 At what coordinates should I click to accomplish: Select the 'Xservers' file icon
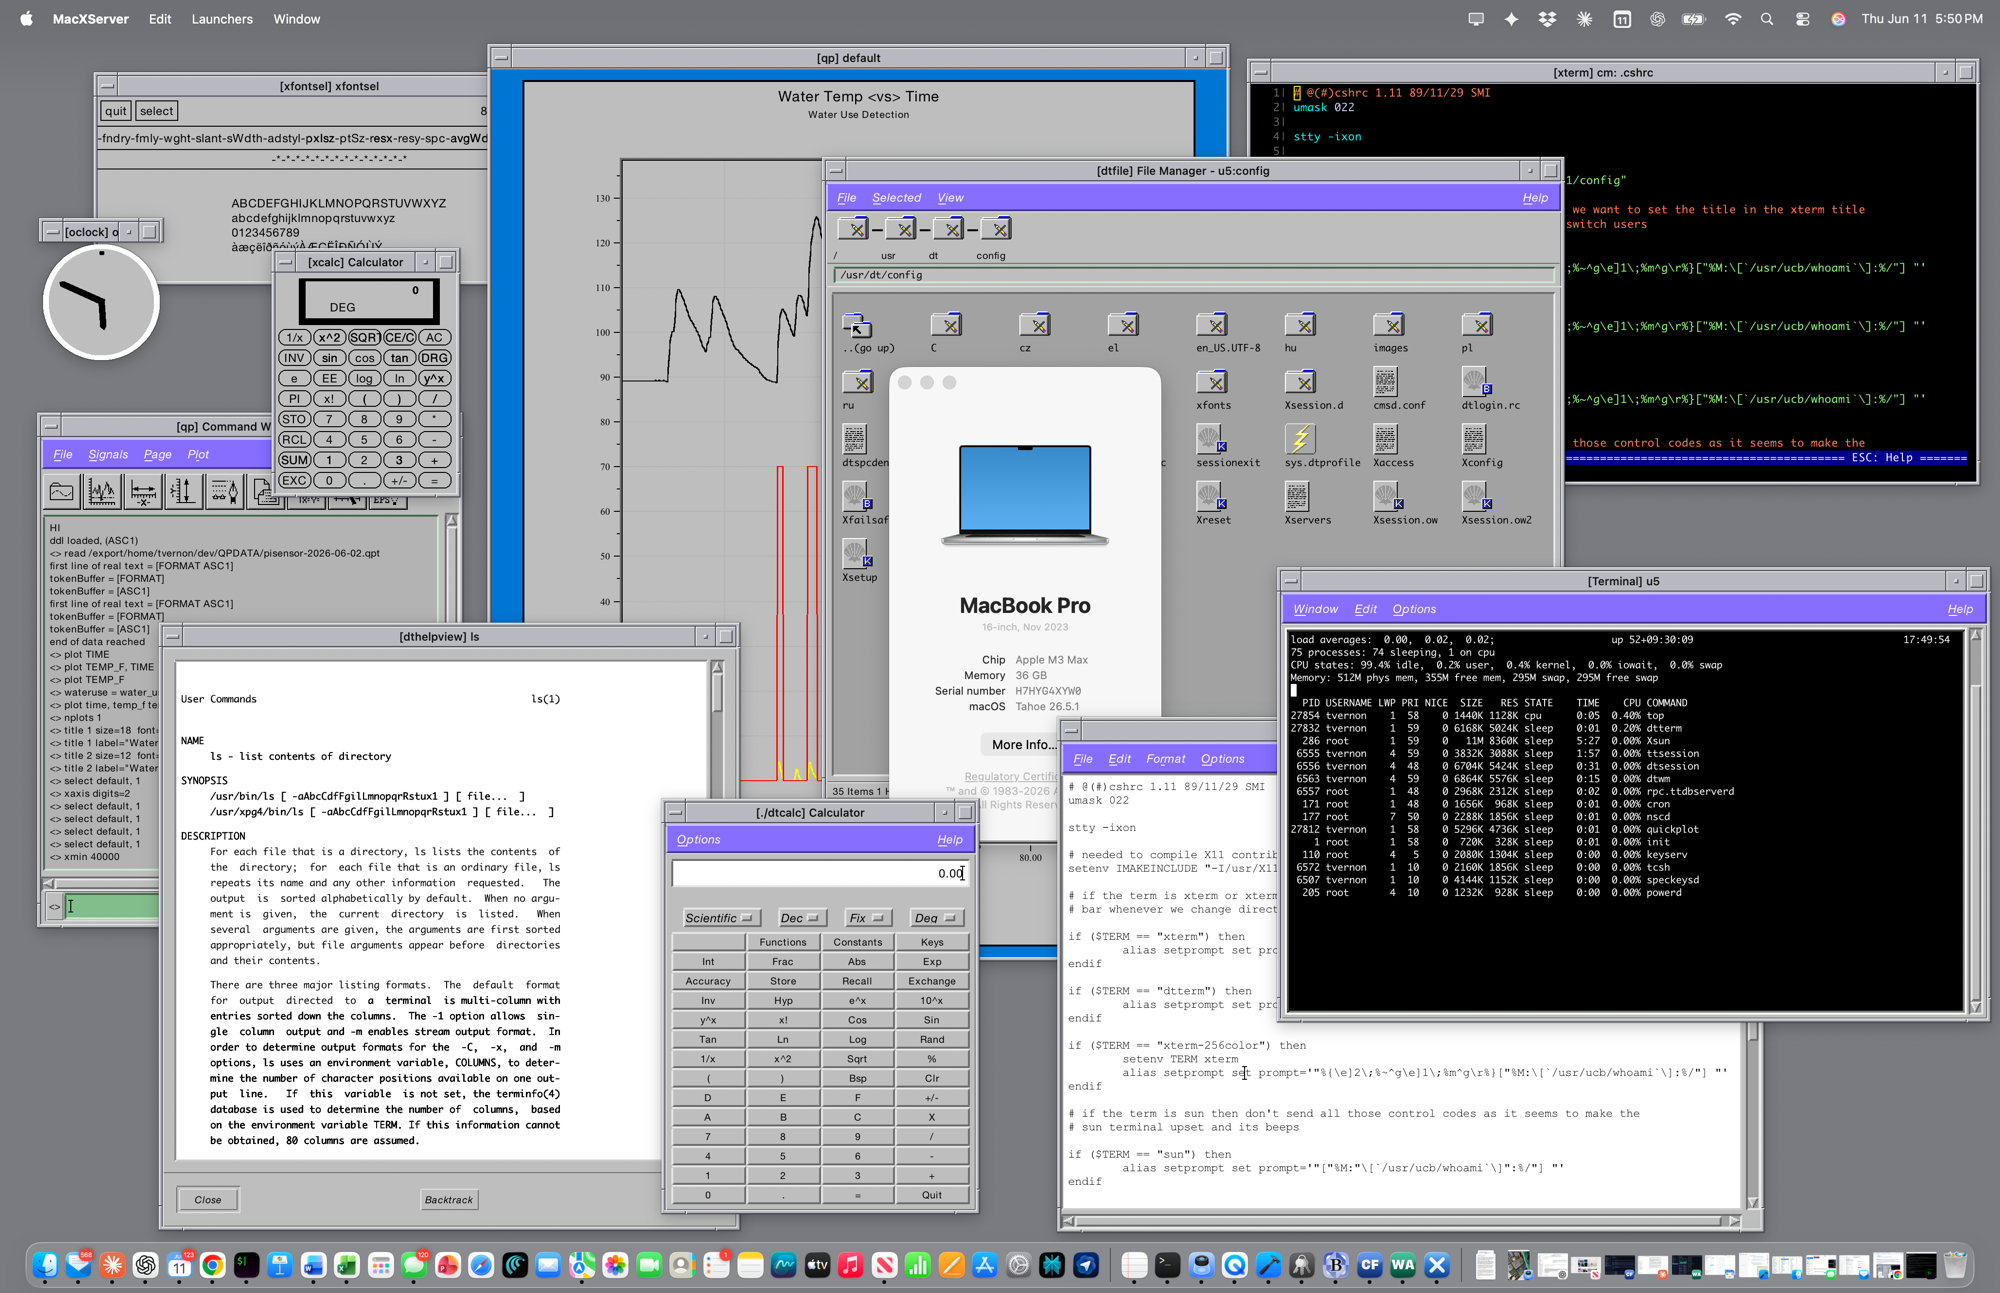(1297, 495)
